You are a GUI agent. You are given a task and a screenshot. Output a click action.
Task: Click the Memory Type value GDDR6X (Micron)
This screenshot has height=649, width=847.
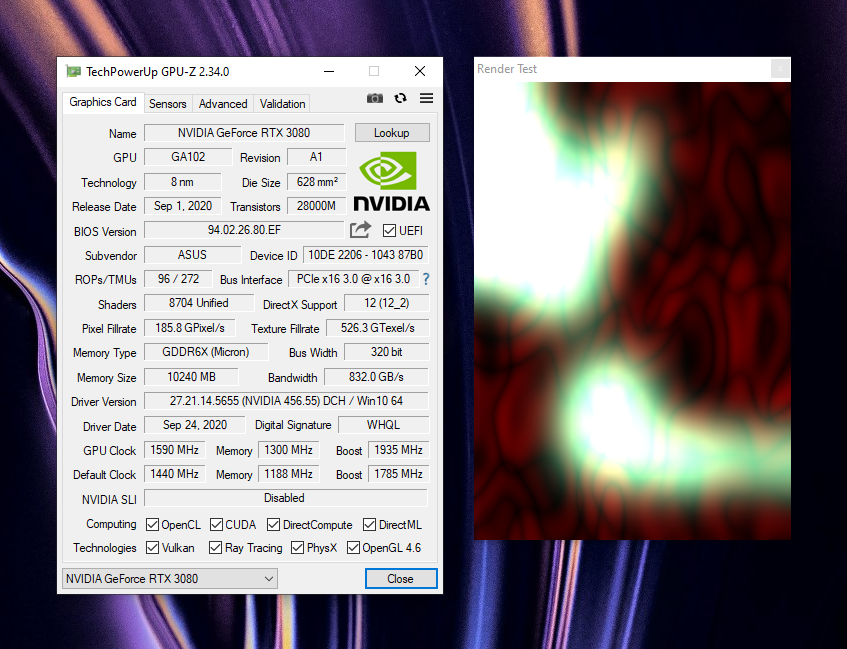coord(206,352)
